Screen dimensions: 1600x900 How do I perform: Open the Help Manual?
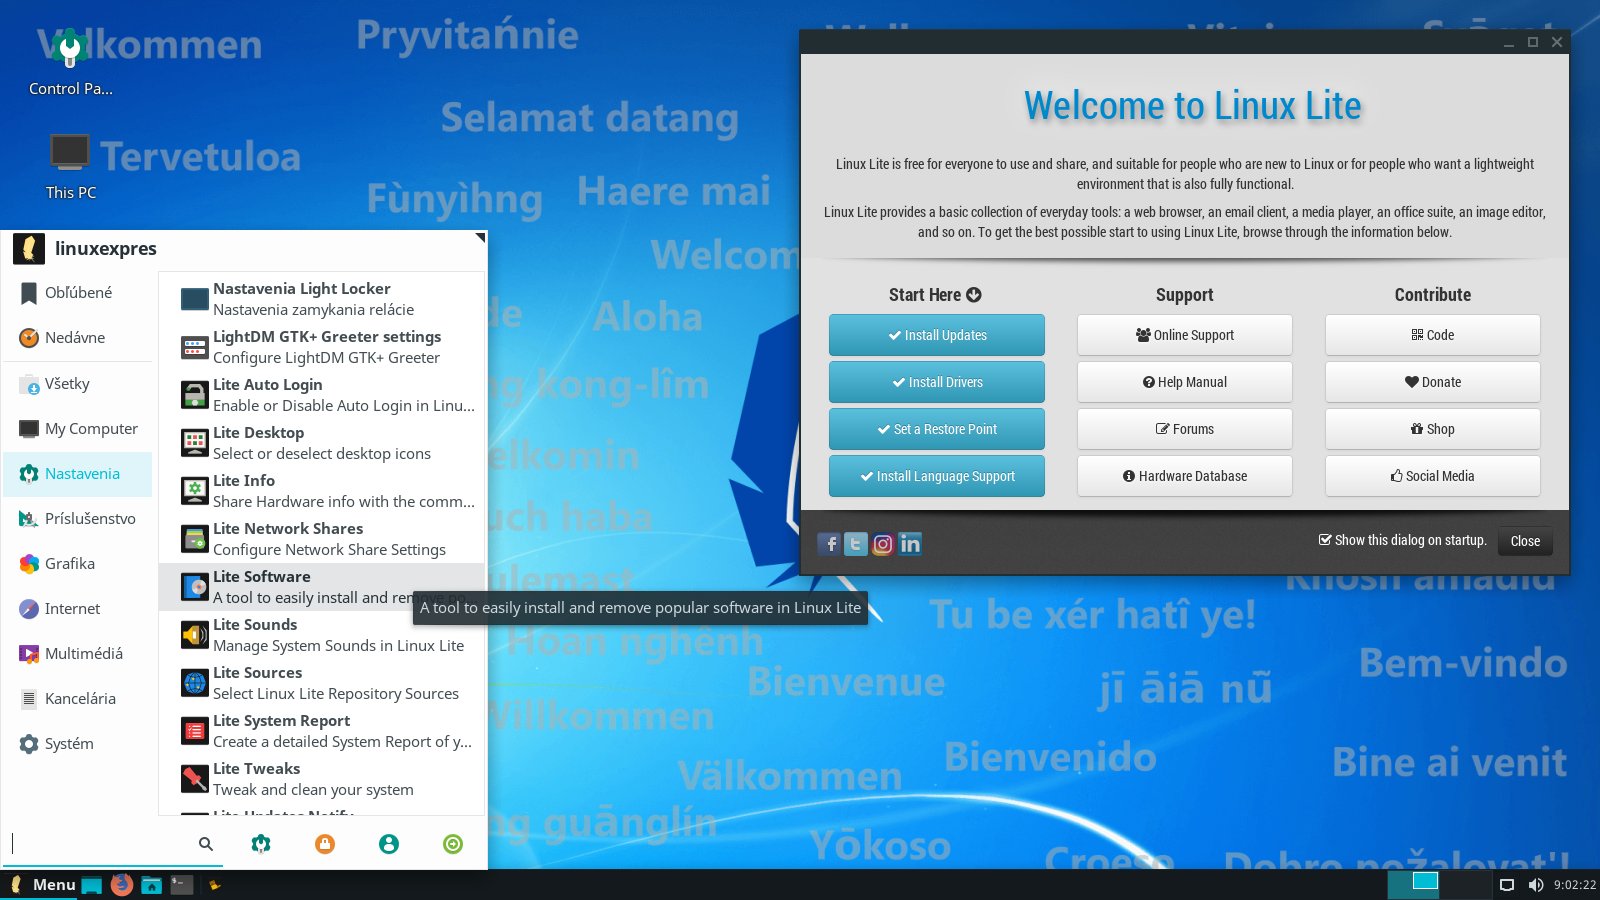coord(1185,382)
